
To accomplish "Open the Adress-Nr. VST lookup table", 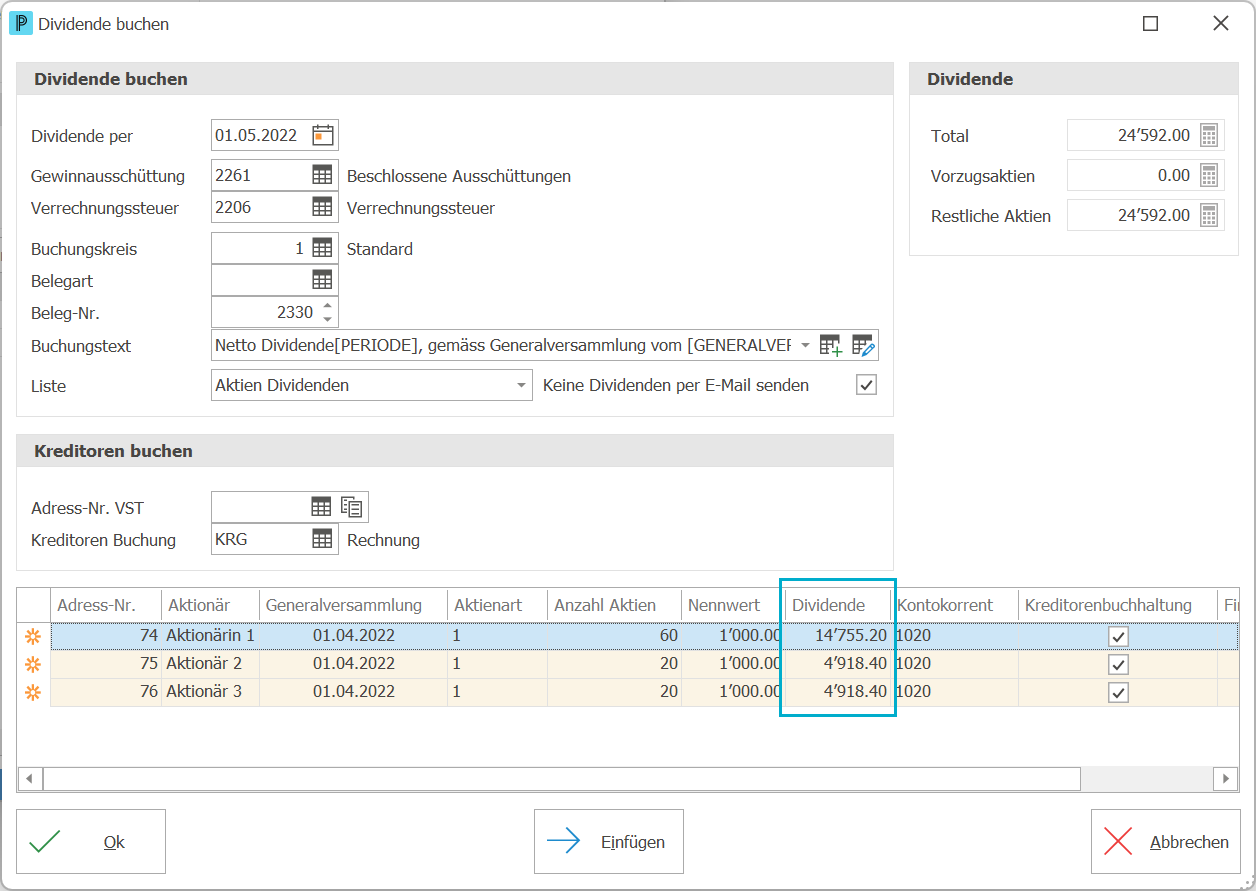I will 321,507.
